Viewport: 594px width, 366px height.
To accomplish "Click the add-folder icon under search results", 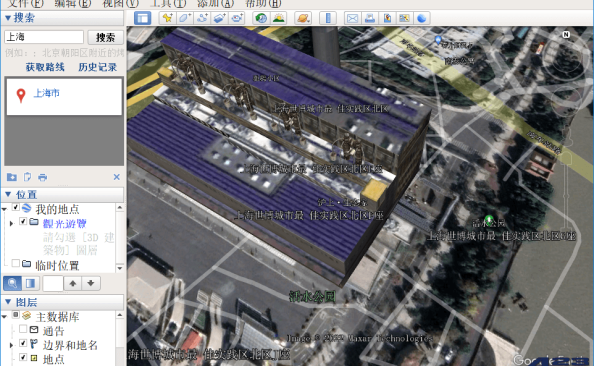I will click(12, 177).
